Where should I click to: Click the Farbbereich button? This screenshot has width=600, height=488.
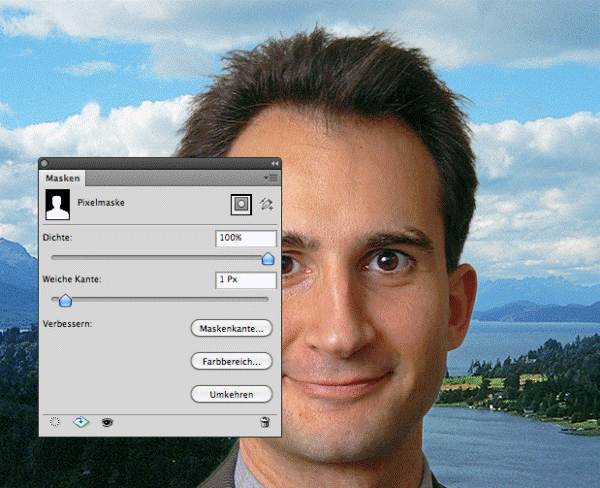coord(231,360)
